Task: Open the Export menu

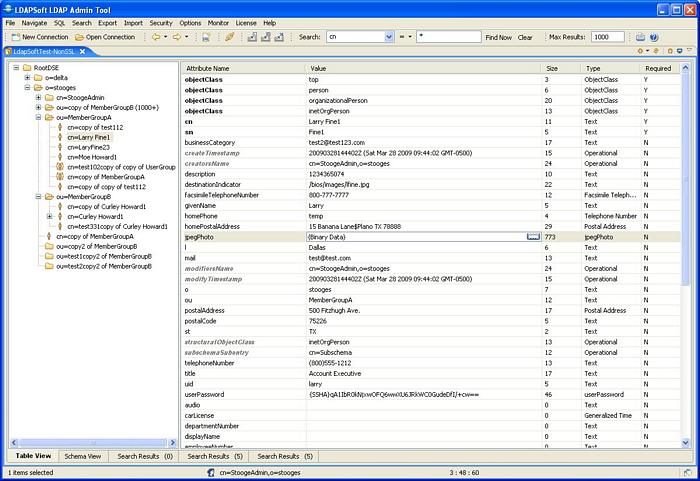Action: tap(107, 22)
